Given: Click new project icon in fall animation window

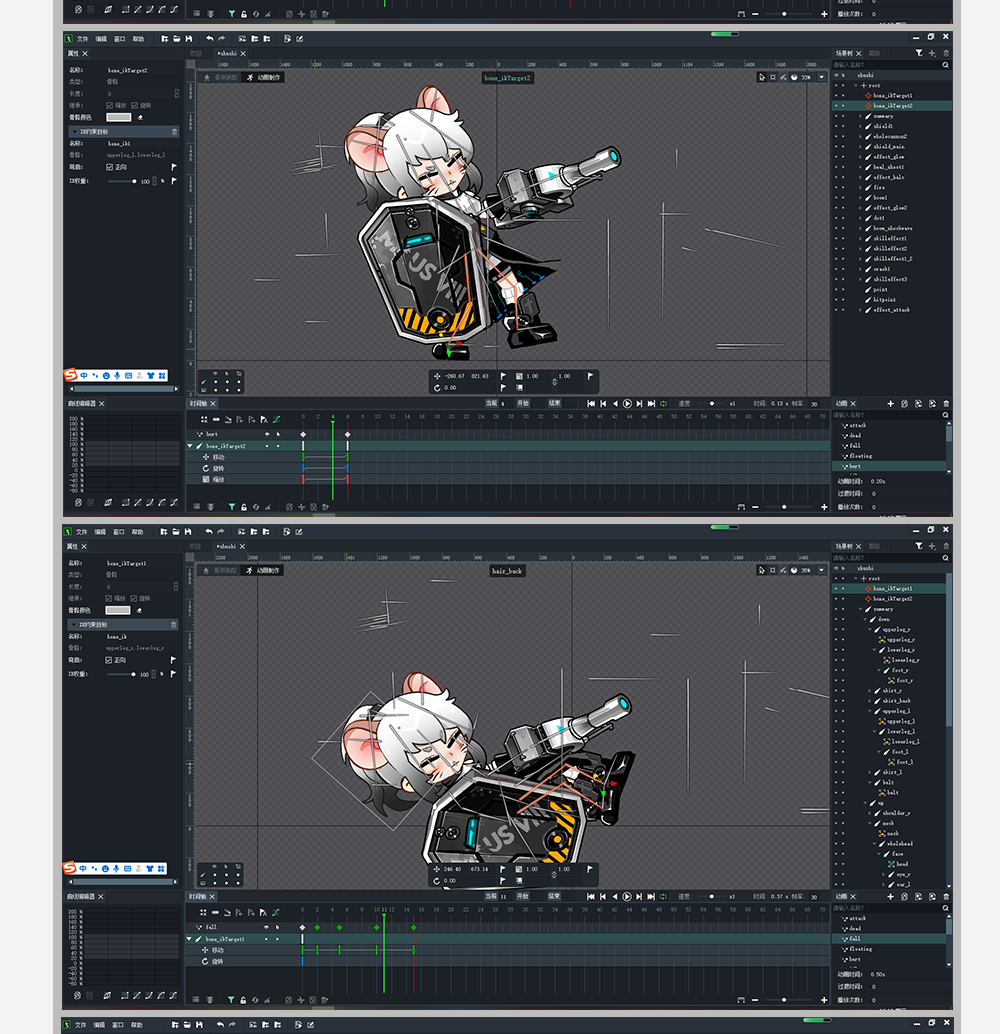Looking at the screenshot, I should coord(164,532).
